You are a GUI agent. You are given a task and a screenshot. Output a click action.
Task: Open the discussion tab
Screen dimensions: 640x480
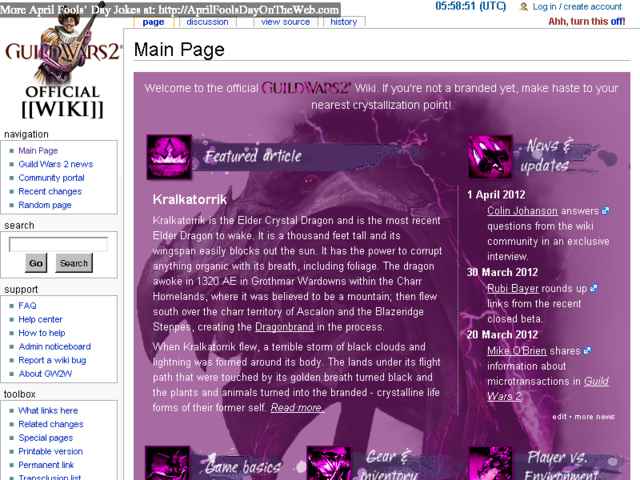click(x=207, y=22)
